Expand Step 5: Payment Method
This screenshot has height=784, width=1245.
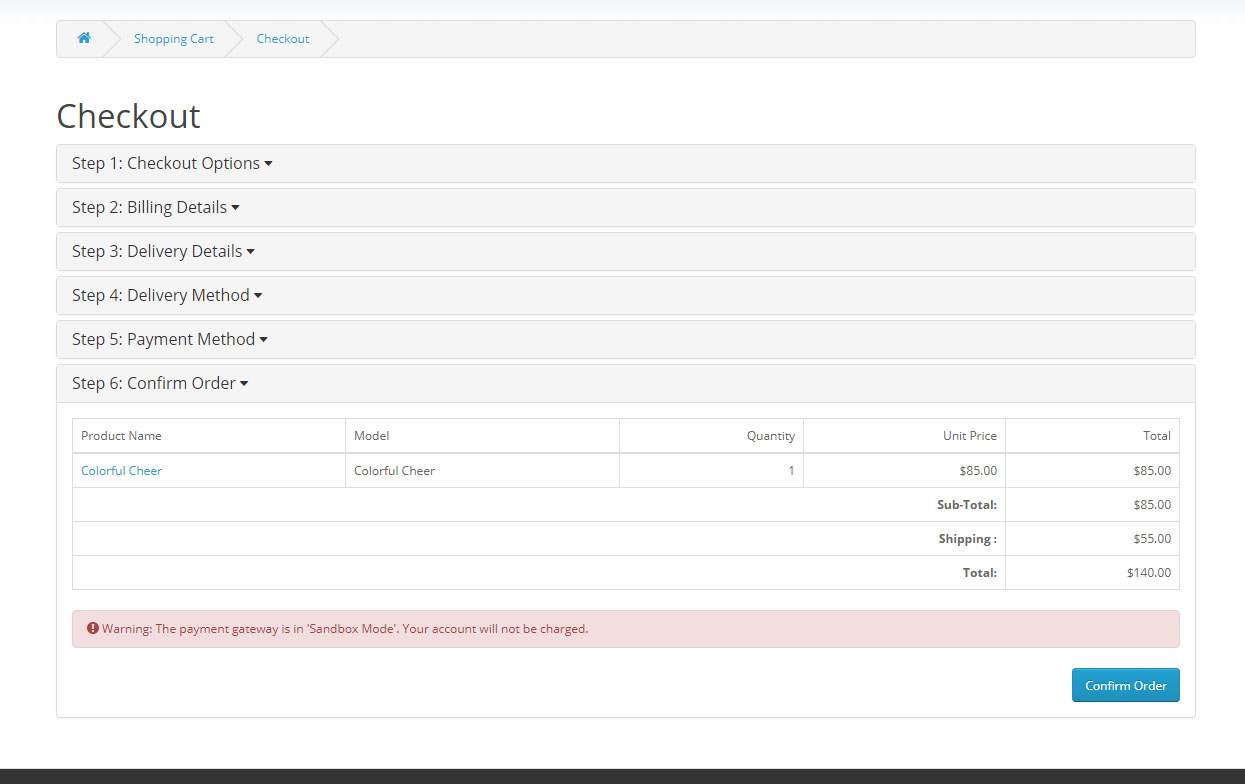click(x=170, y=339)
